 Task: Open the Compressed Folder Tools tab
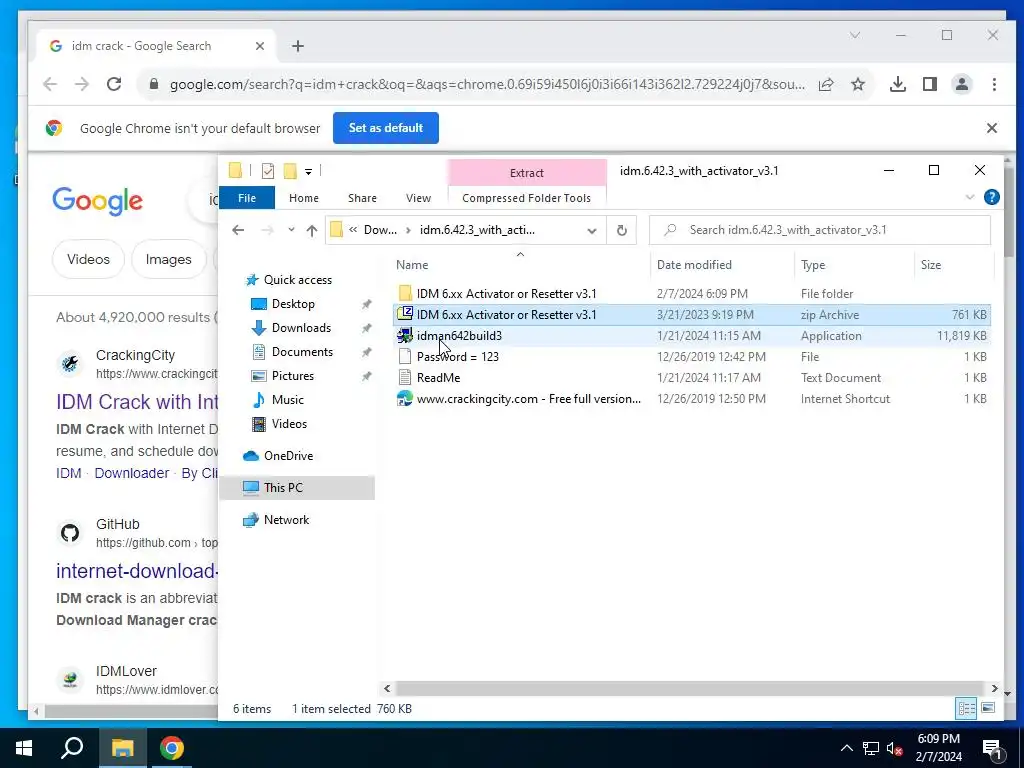point(526,198)
